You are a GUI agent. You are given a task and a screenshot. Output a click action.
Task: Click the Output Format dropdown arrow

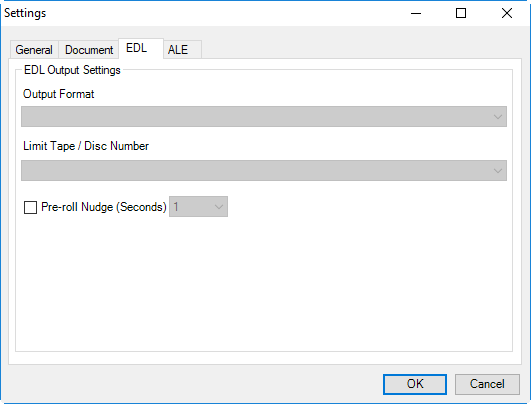(x=497, y=117)
